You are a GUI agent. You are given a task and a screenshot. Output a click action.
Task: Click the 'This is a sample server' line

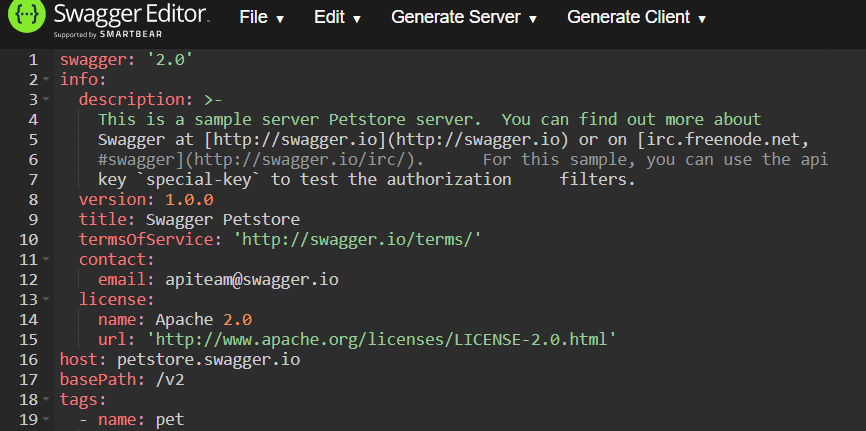click(x=430, y=119)
